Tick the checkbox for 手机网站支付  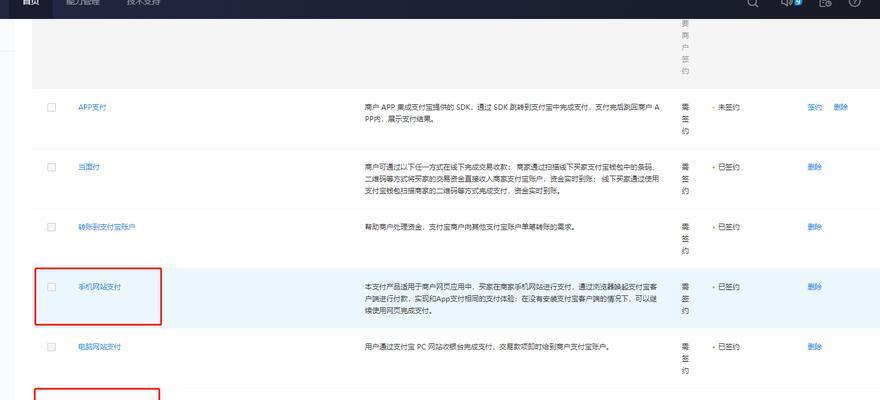52,287
